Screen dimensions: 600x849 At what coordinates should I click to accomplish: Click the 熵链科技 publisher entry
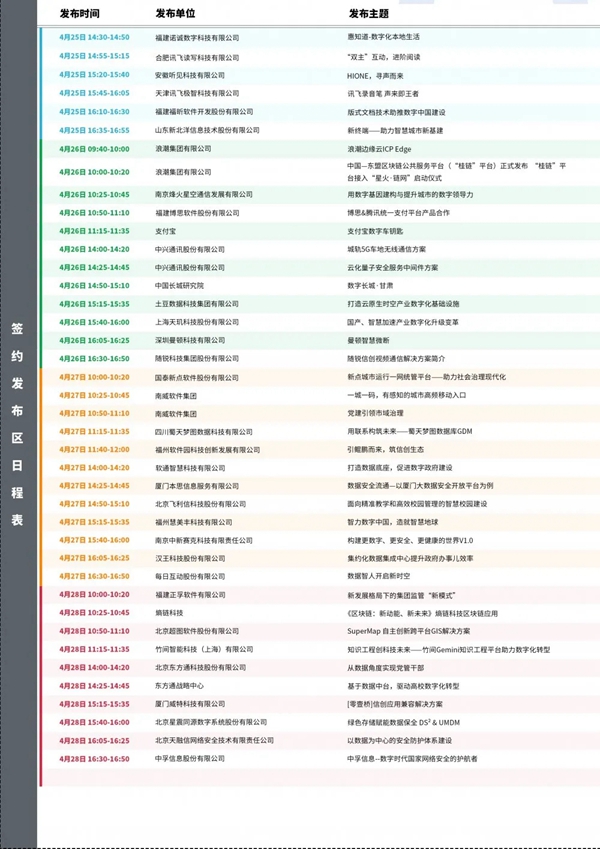coord(168,612)
